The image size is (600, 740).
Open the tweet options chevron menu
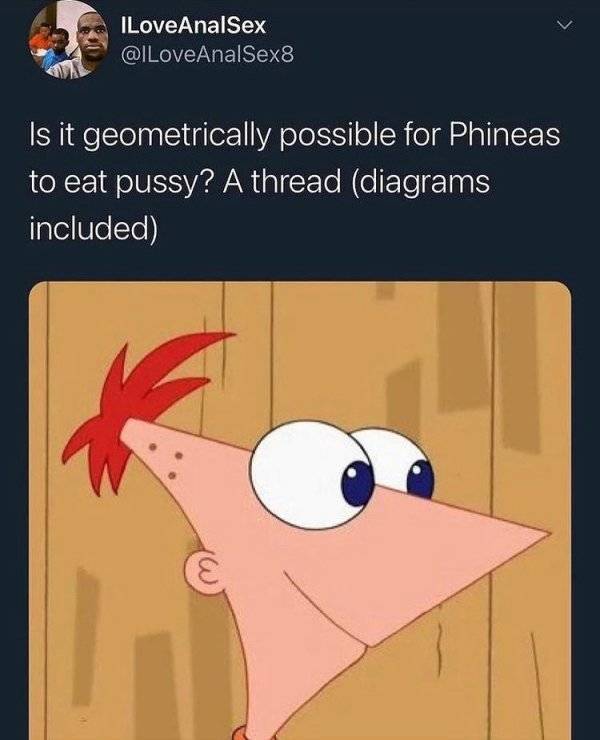564,26
